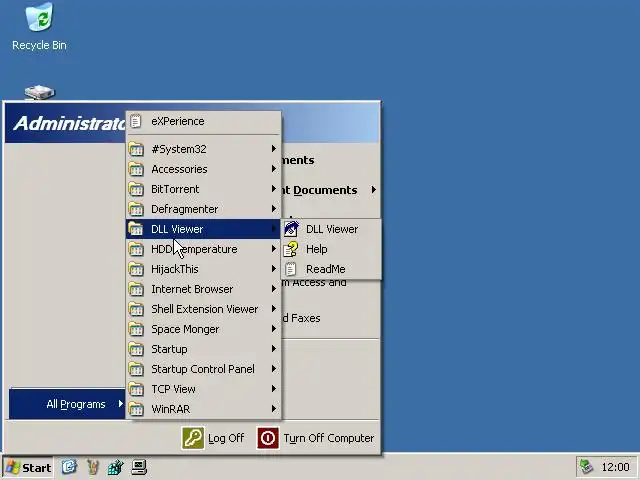Click the HDD Temperature menu label

click(x=194, y=249)
